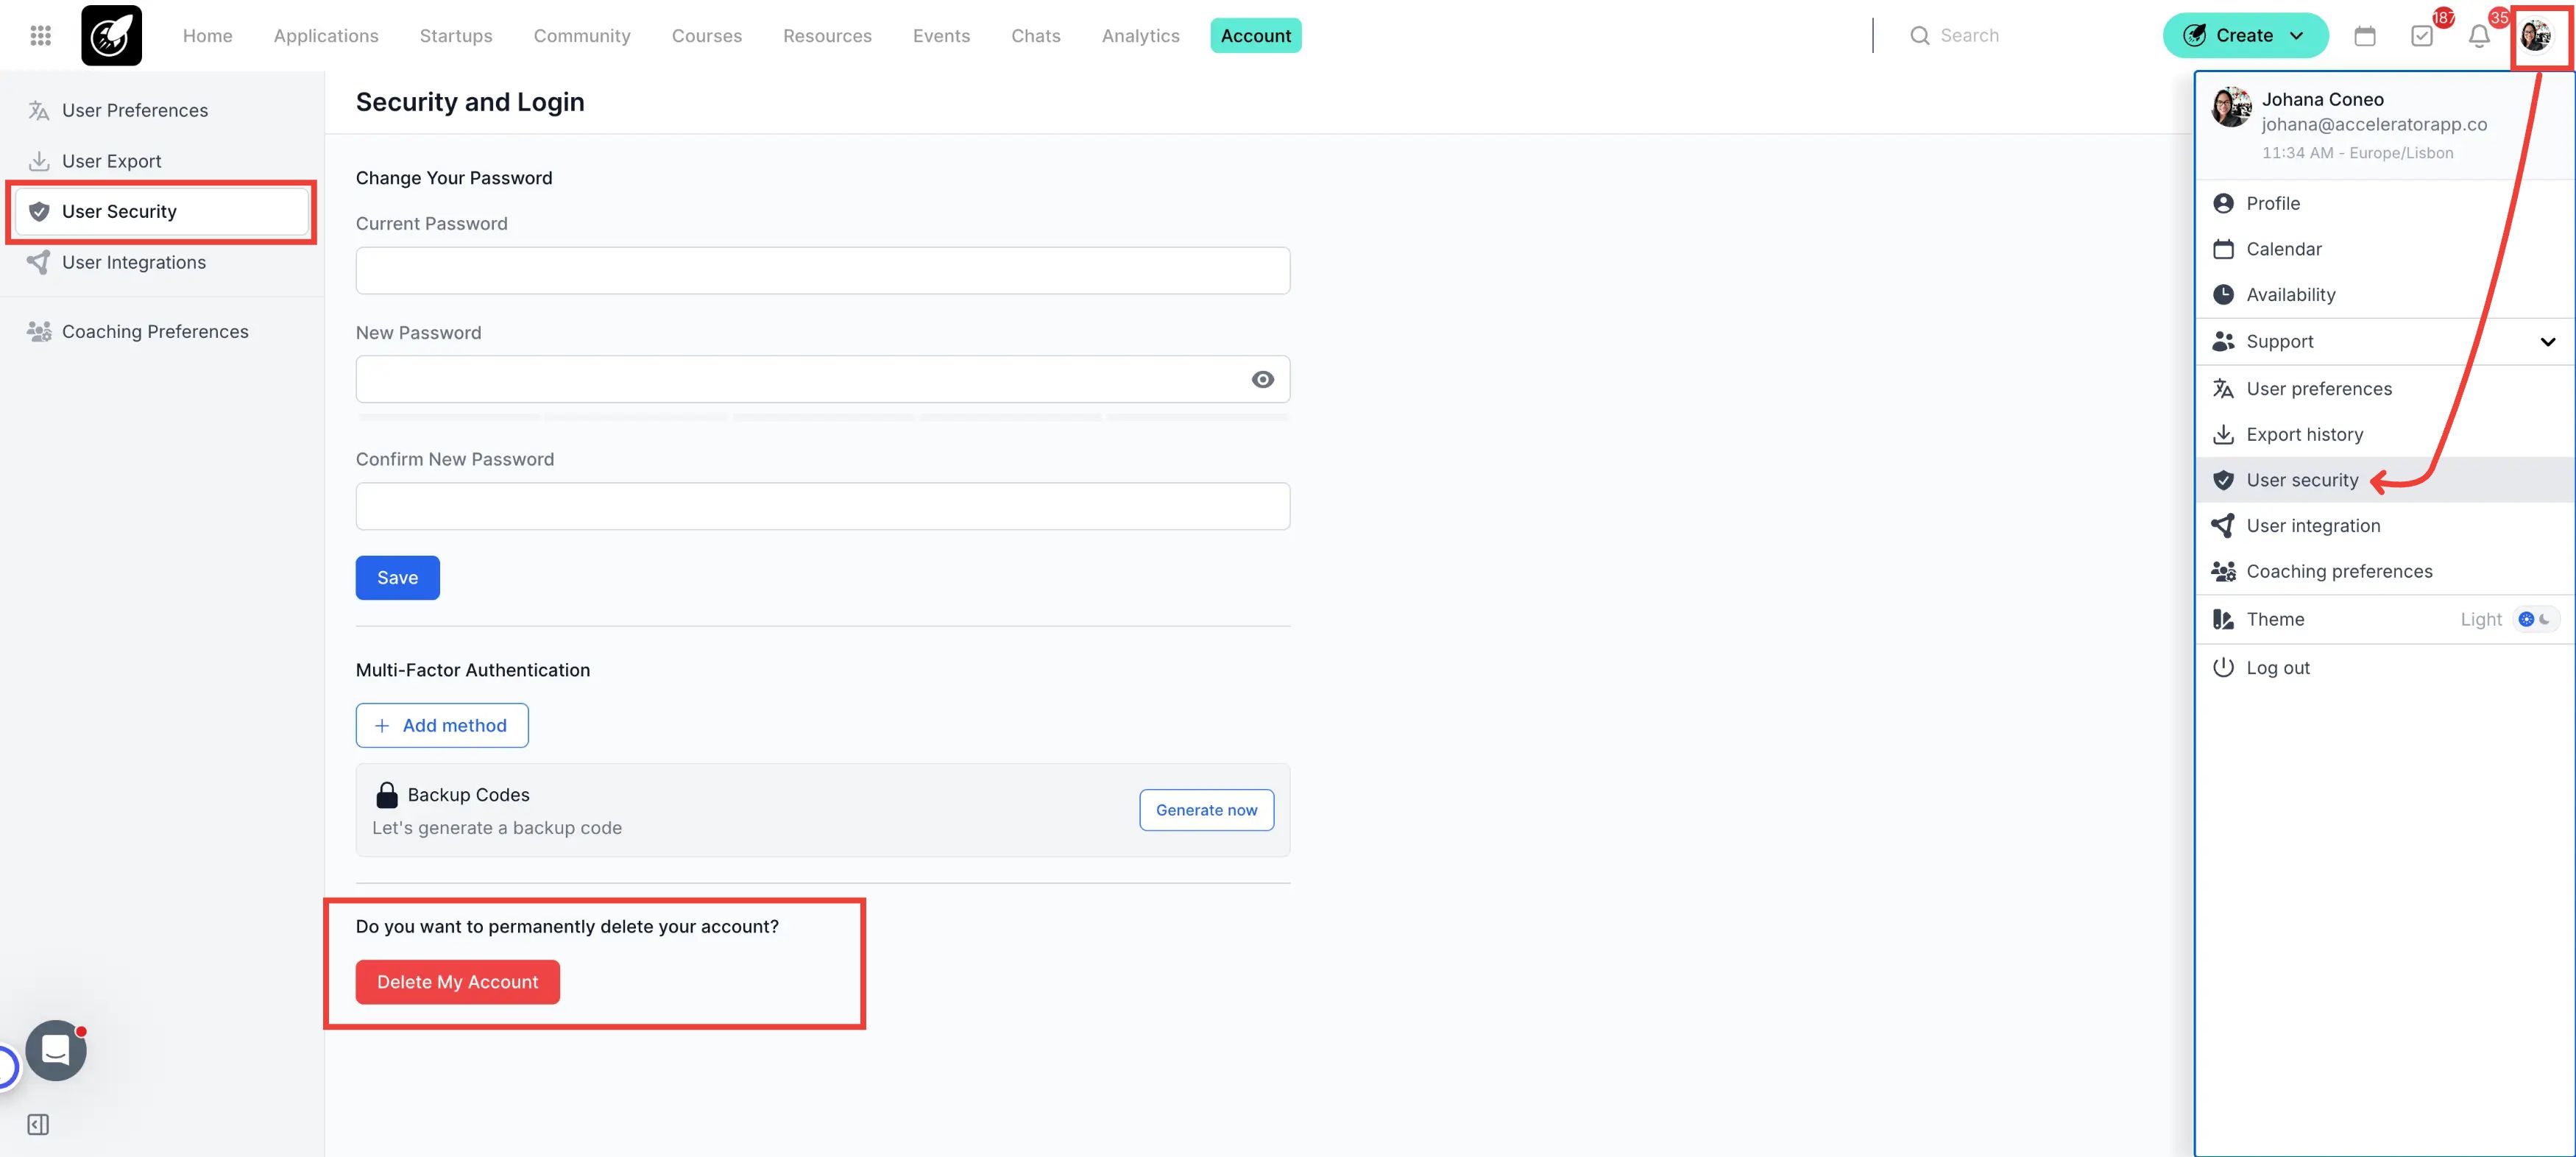Viewport: 2576px width, 1157px height.
Task: Open the Create dropdown button
Action: tap(2245, 36)
